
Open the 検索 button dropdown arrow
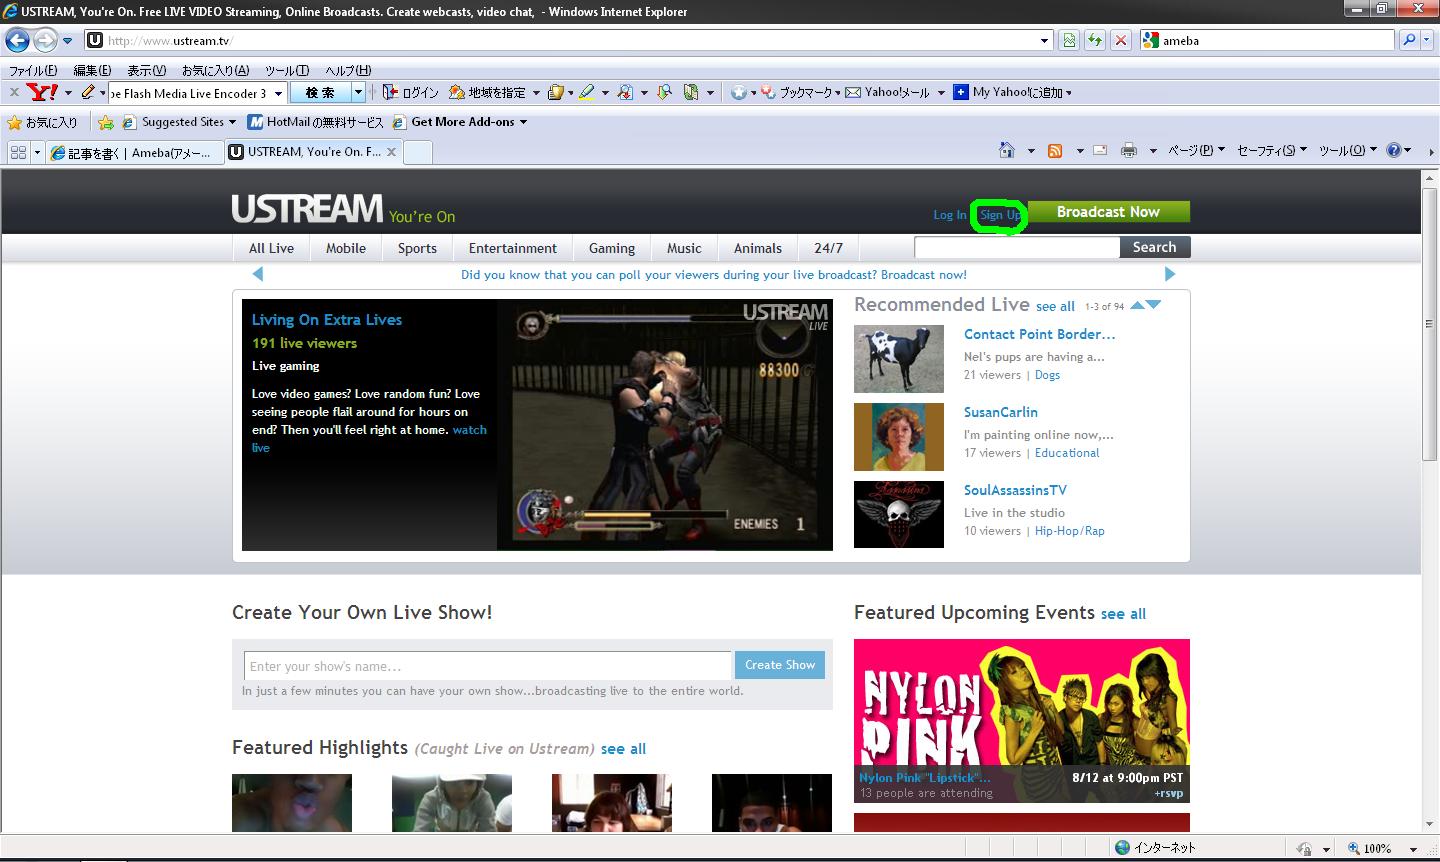(358, 92)
